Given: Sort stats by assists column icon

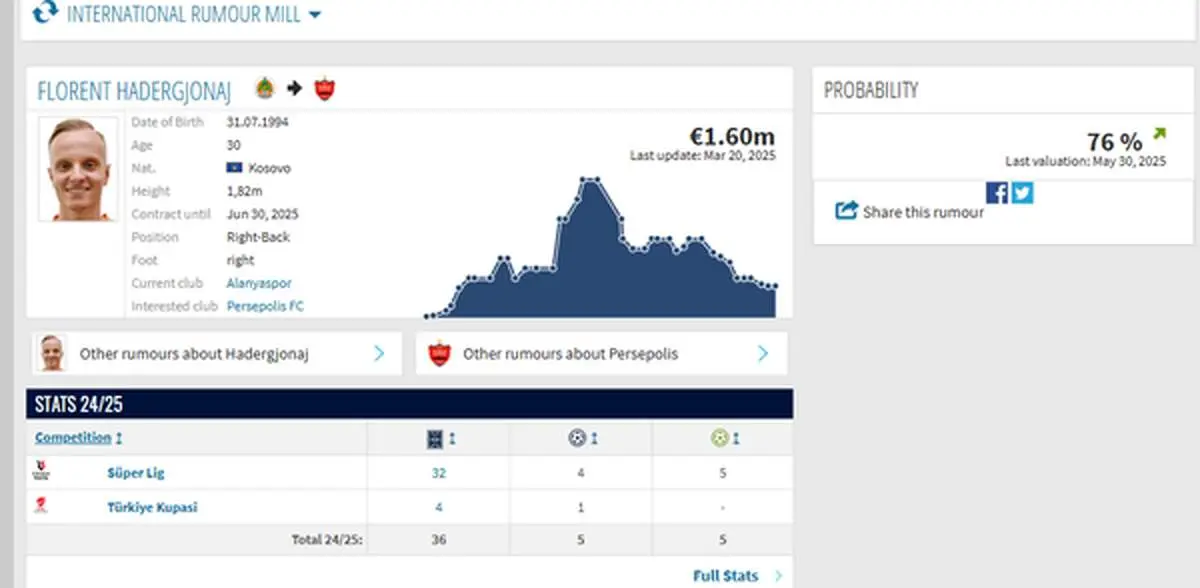Looking at the screenshot, I should [x=722, y=438].
